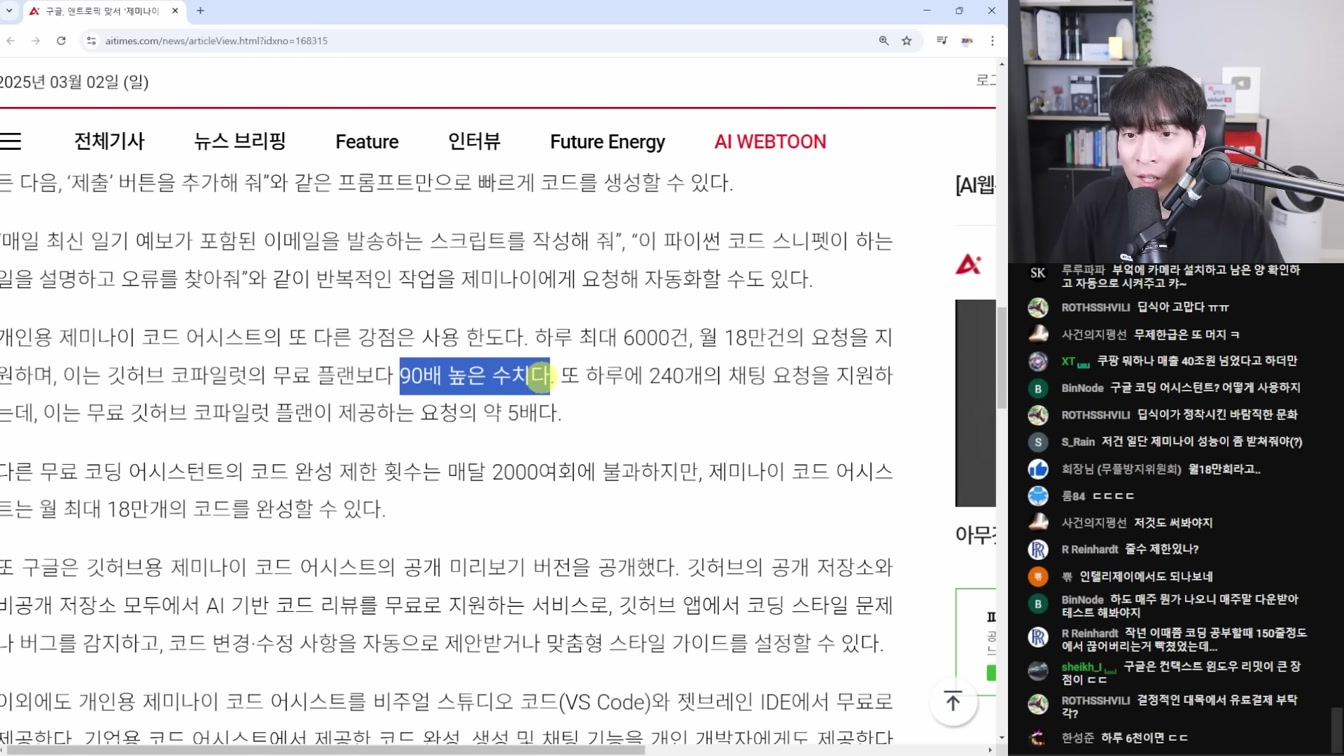The image size is (1344, 756).
Task: Click ROTHSSHVILI avatar beside 딥식아 고맙다
Action: [1038, 307]
